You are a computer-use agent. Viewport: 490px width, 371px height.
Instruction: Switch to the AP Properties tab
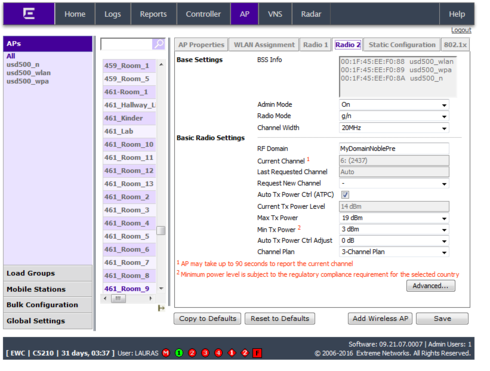pos(201,45)
